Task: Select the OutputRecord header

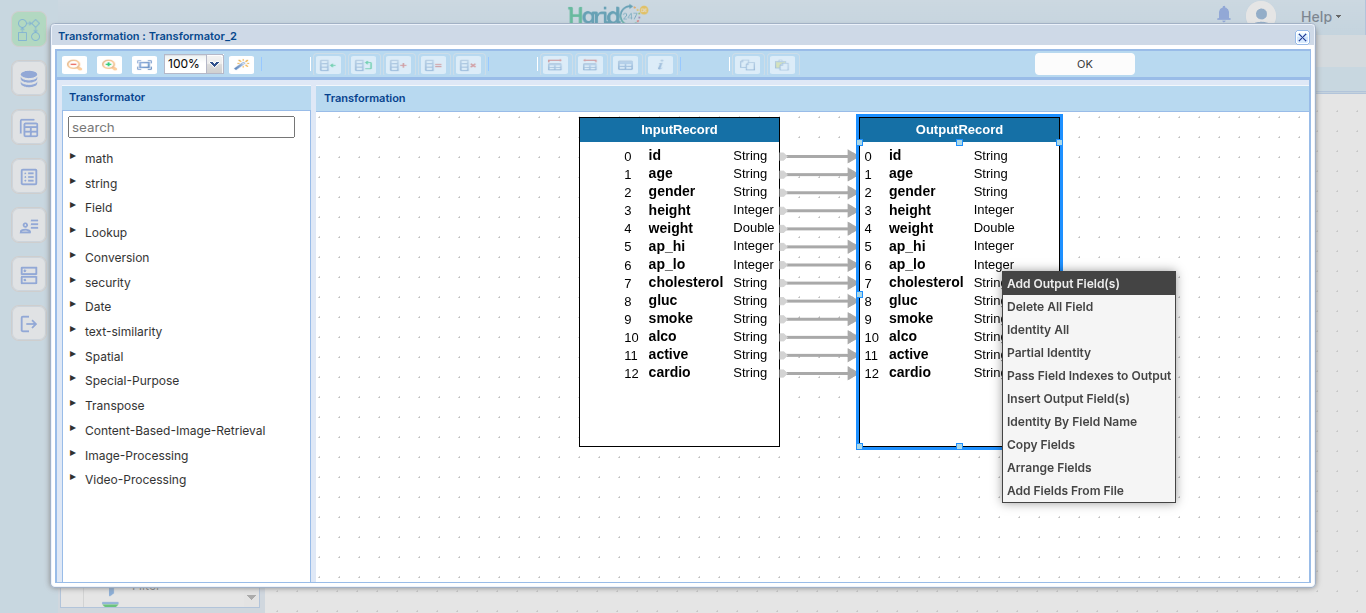Action: [x=959, y=130]
